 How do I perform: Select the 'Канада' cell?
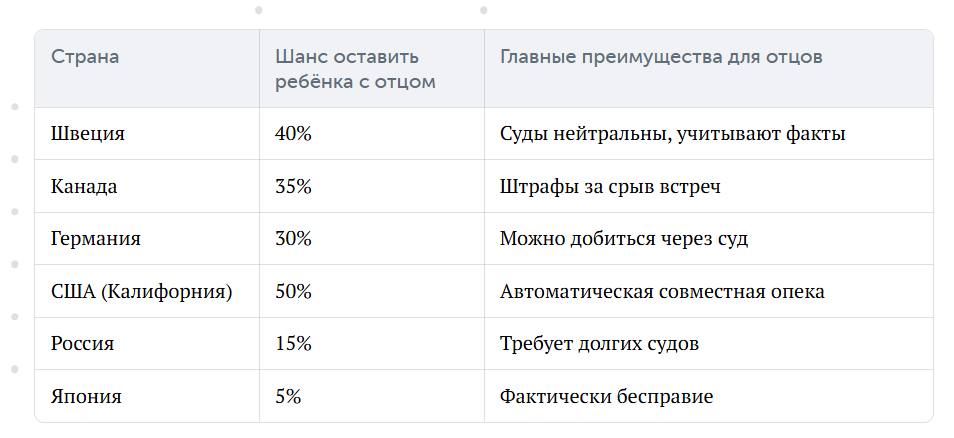click(x=84, y=186)
